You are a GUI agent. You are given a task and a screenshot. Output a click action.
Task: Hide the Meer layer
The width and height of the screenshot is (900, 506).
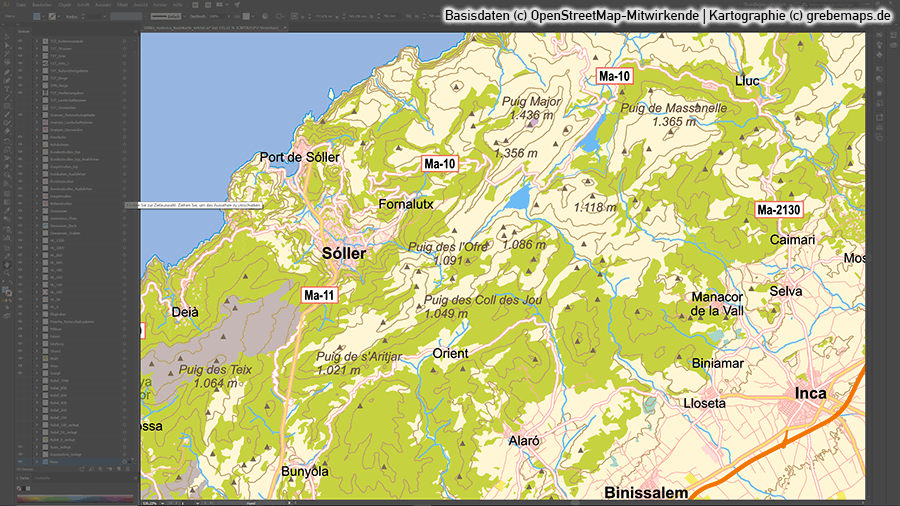point(20,462)
